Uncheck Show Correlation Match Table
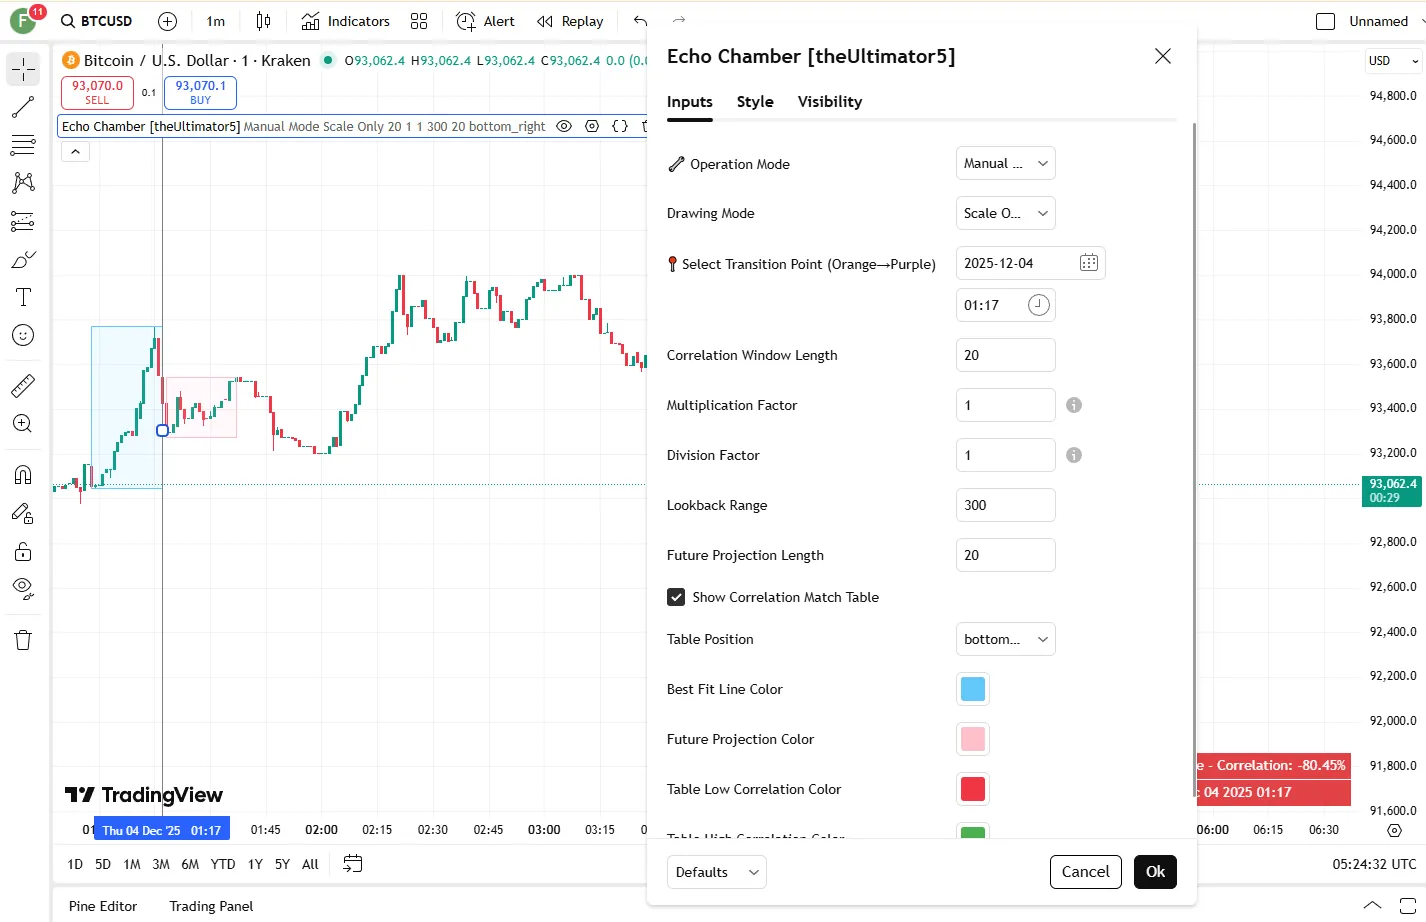The width and height of the screenshot is (1426, 922). click(x=676, y=597)
